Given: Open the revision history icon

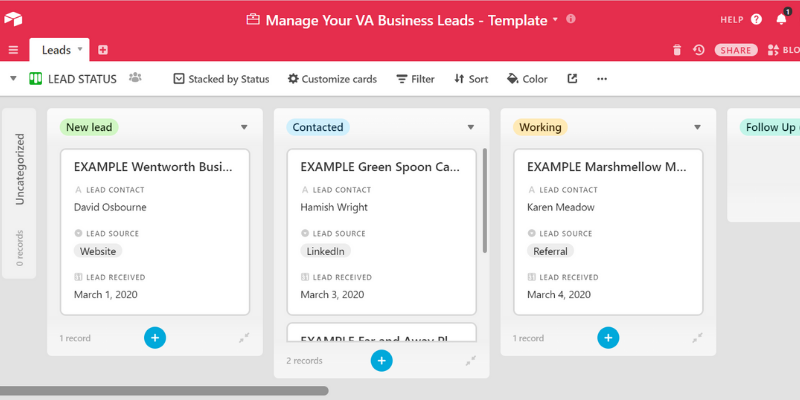Looking at the screenshot, I should tap(699, 50).
